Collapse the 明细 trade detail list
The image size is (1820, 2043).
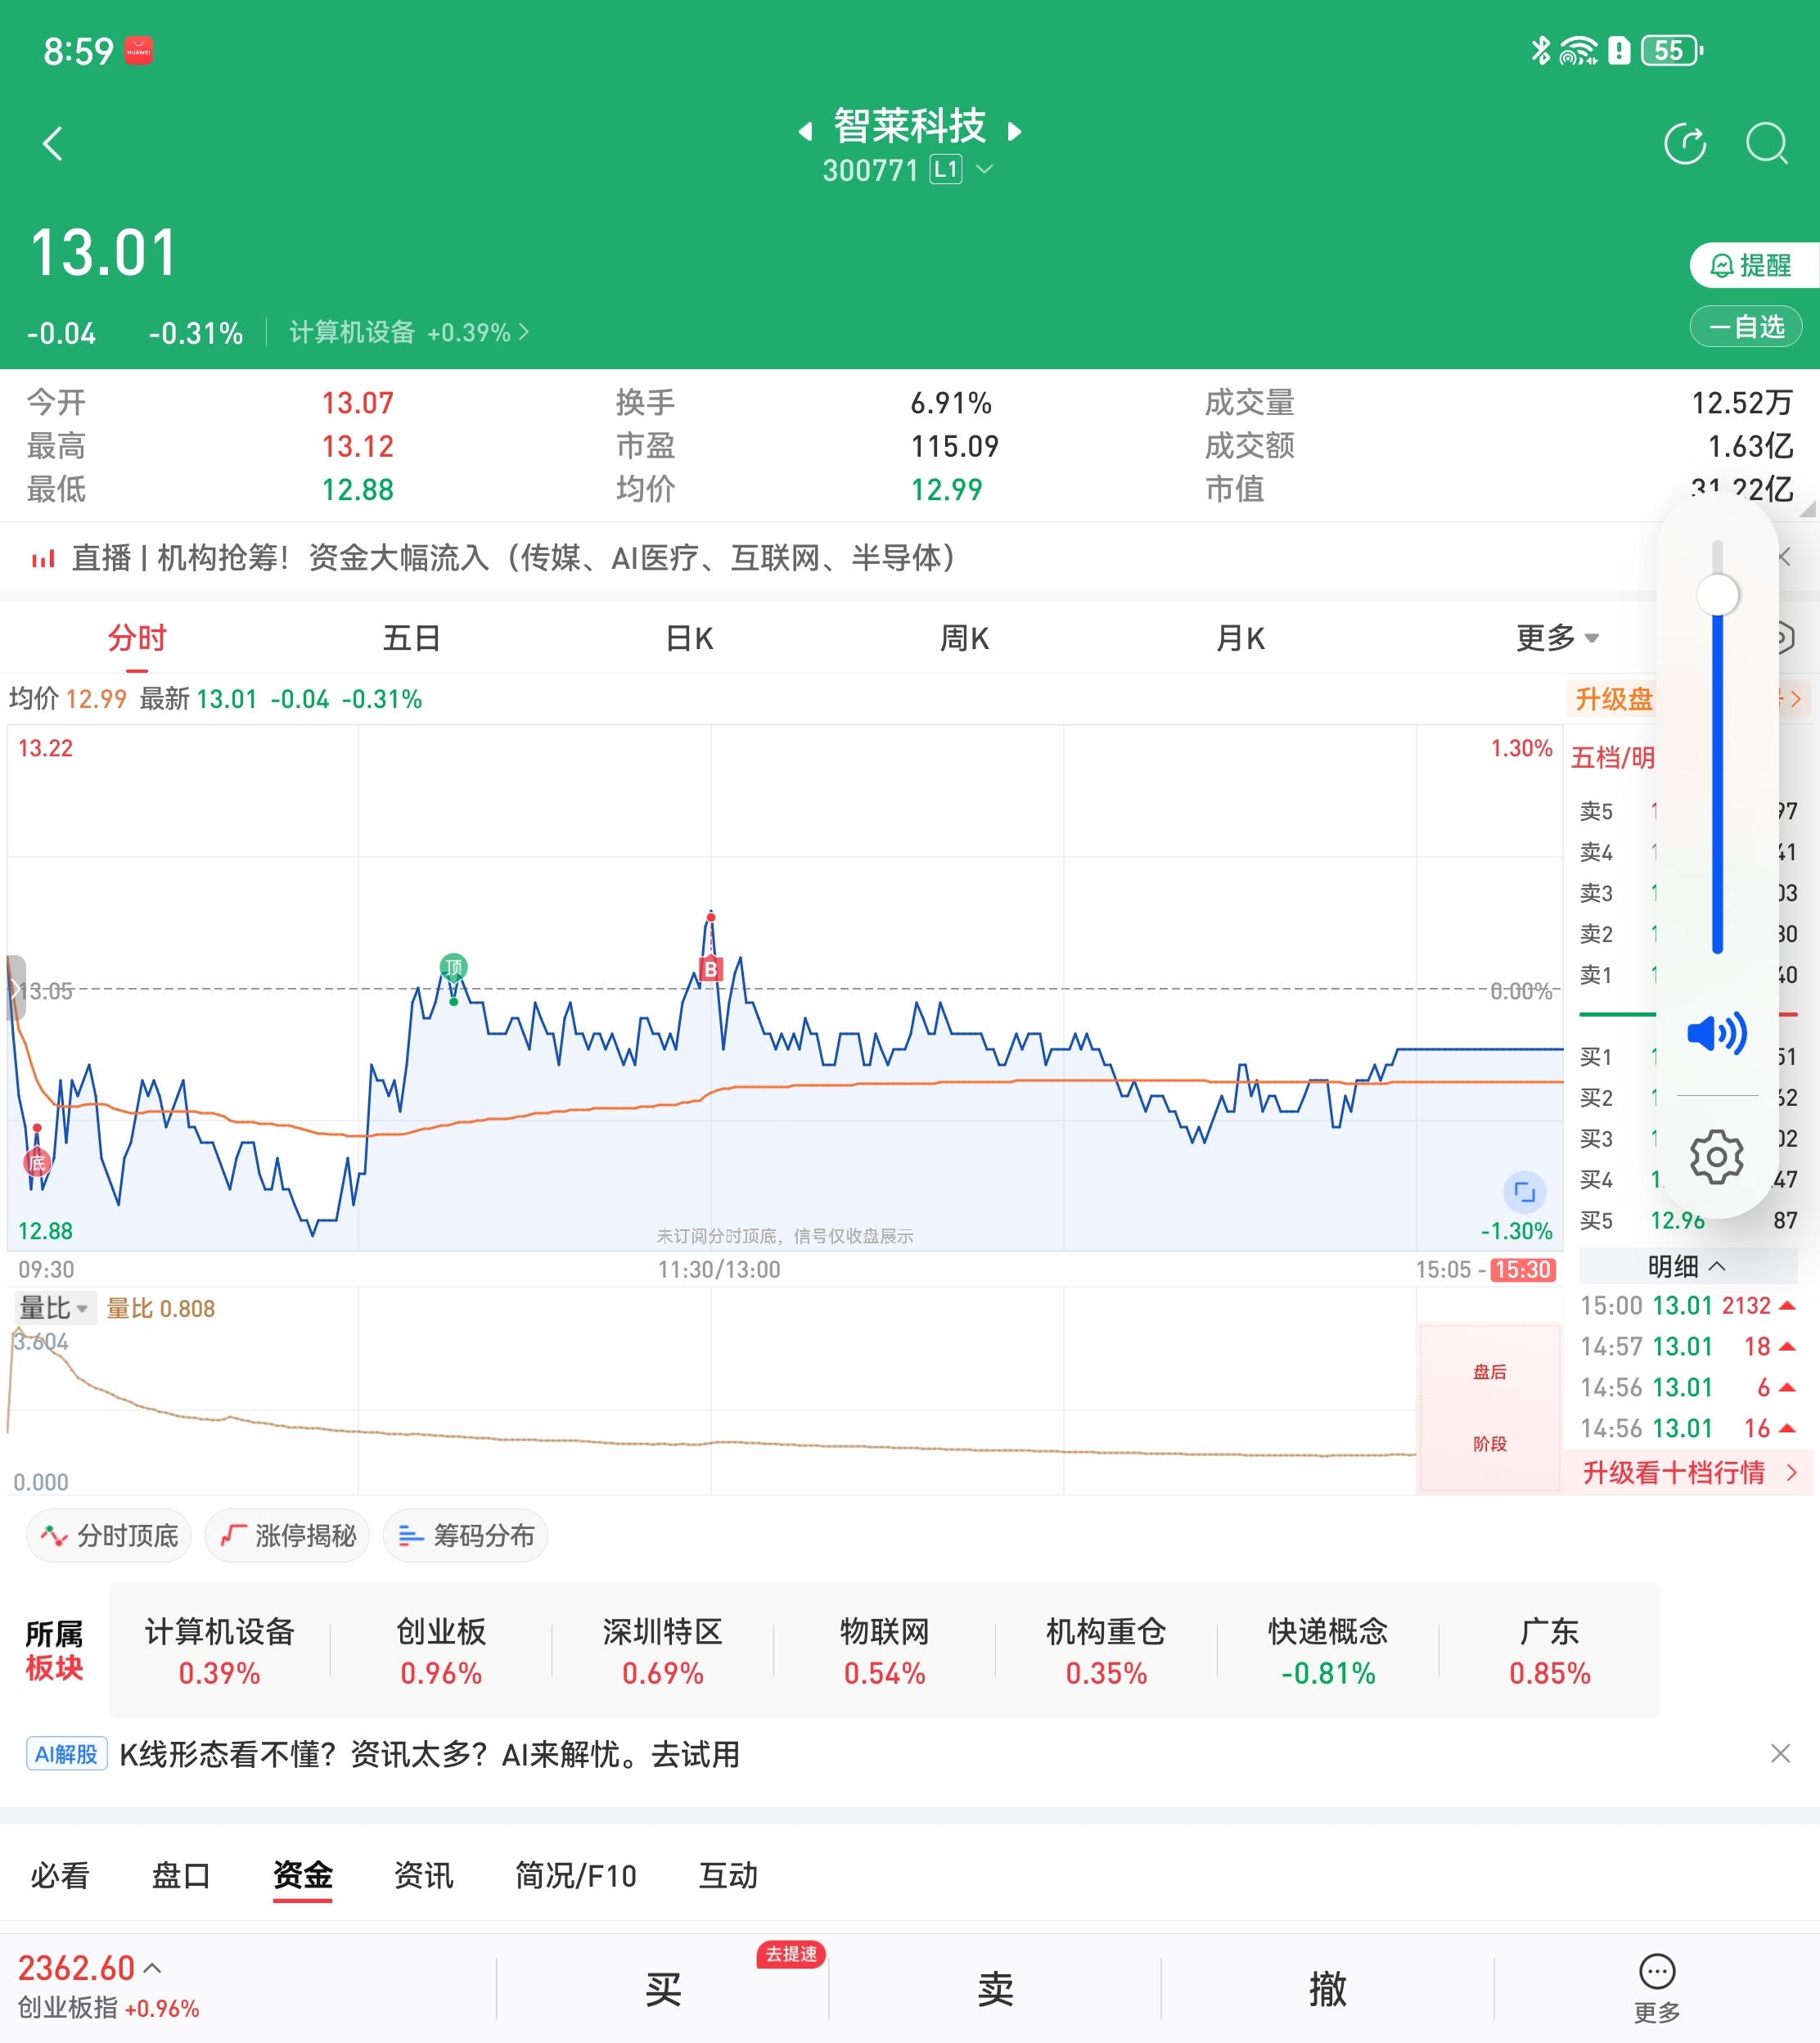tap(1687, 1266)
